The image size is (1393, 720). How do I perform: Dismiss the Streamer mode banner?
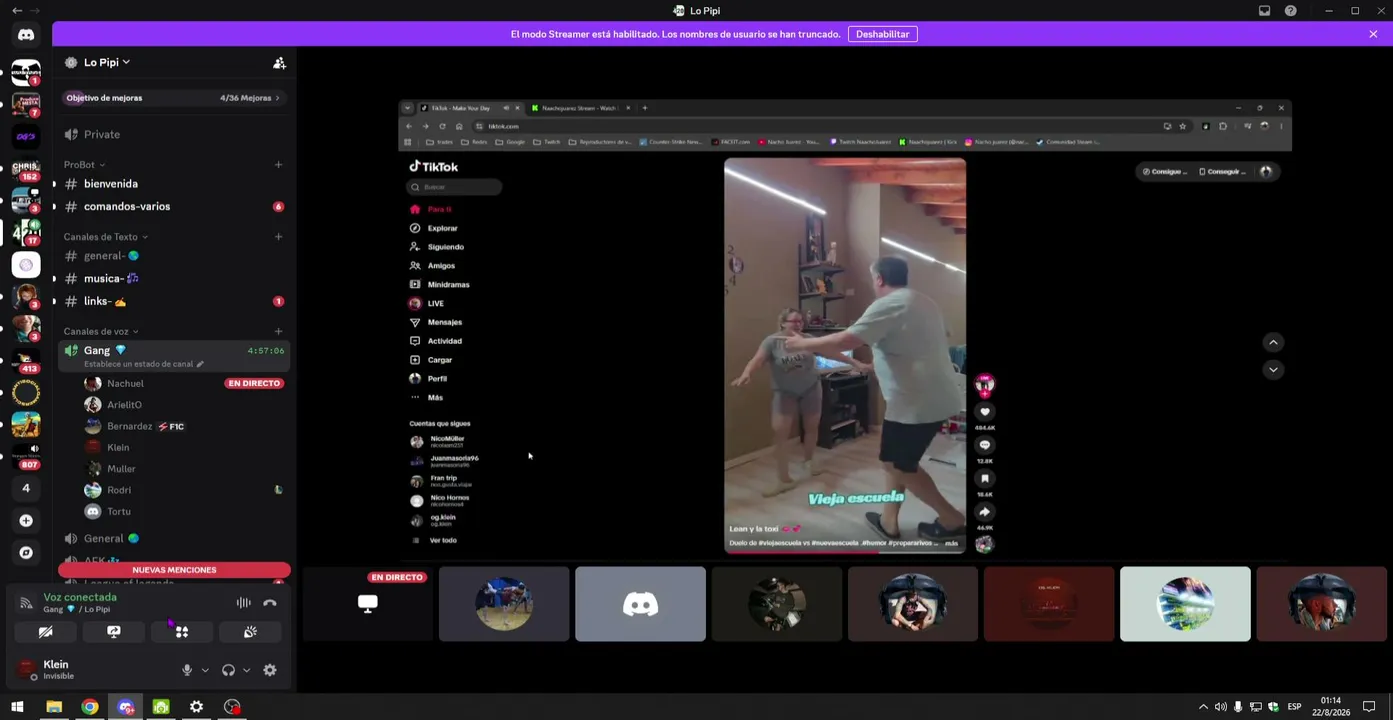point(1373,34)
